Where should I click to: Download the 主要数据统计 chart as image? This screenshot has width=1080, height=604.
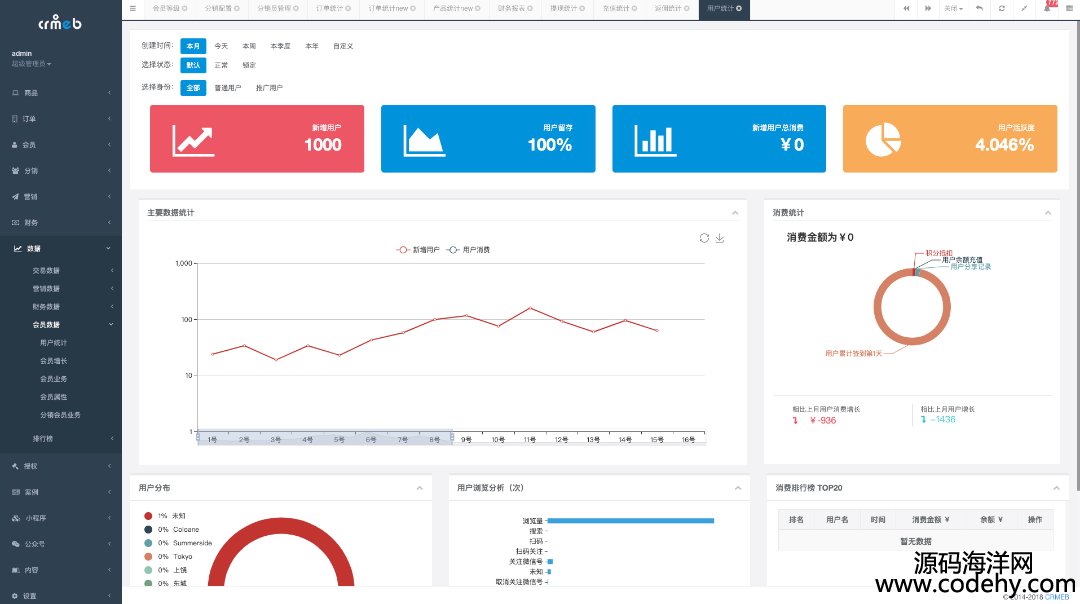[x=720, y=238]
